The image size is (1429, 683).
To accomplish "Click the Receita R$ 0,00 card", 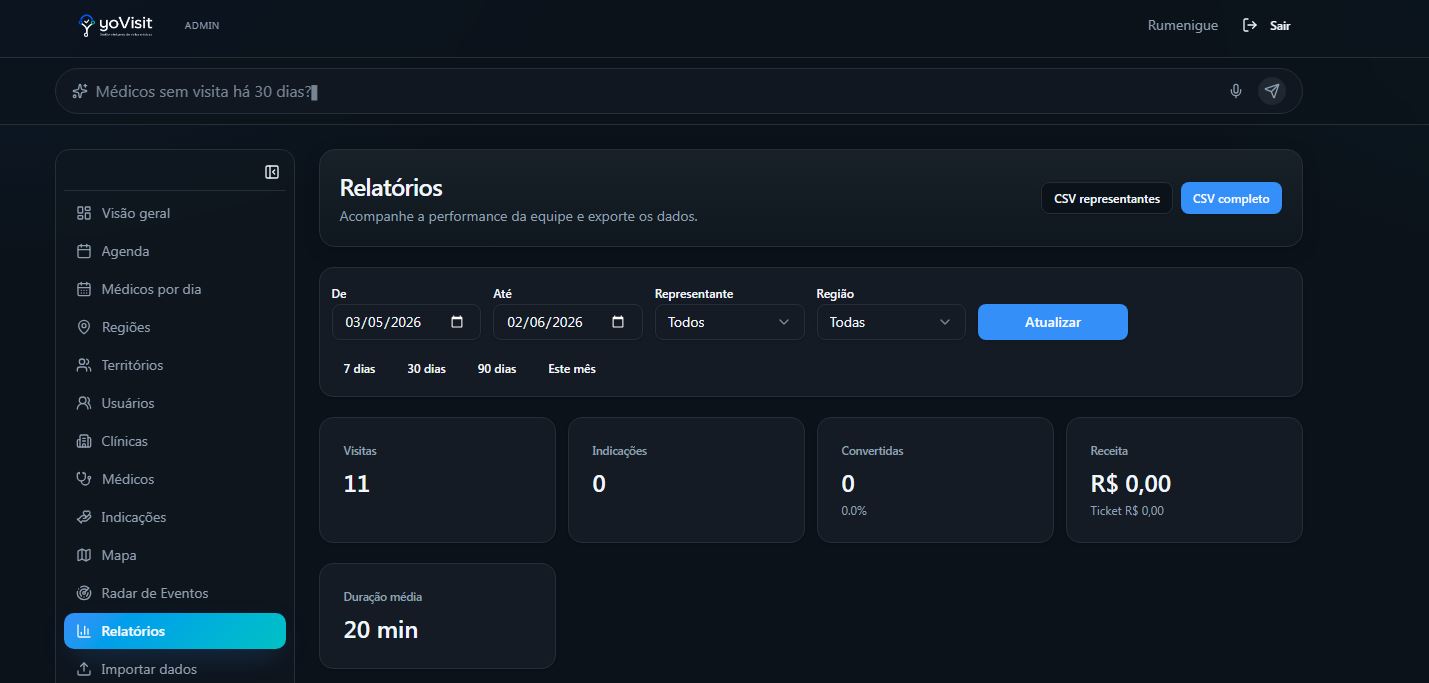I will 1184,480.
